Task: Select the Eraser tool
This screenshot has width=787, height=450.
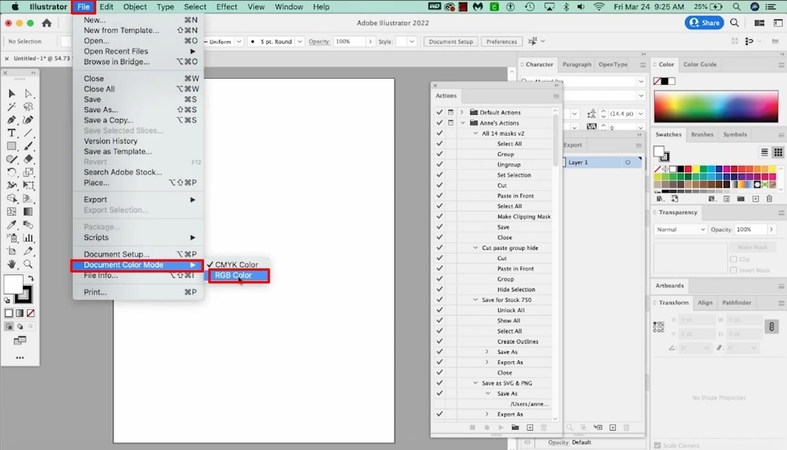Action: 28,159
